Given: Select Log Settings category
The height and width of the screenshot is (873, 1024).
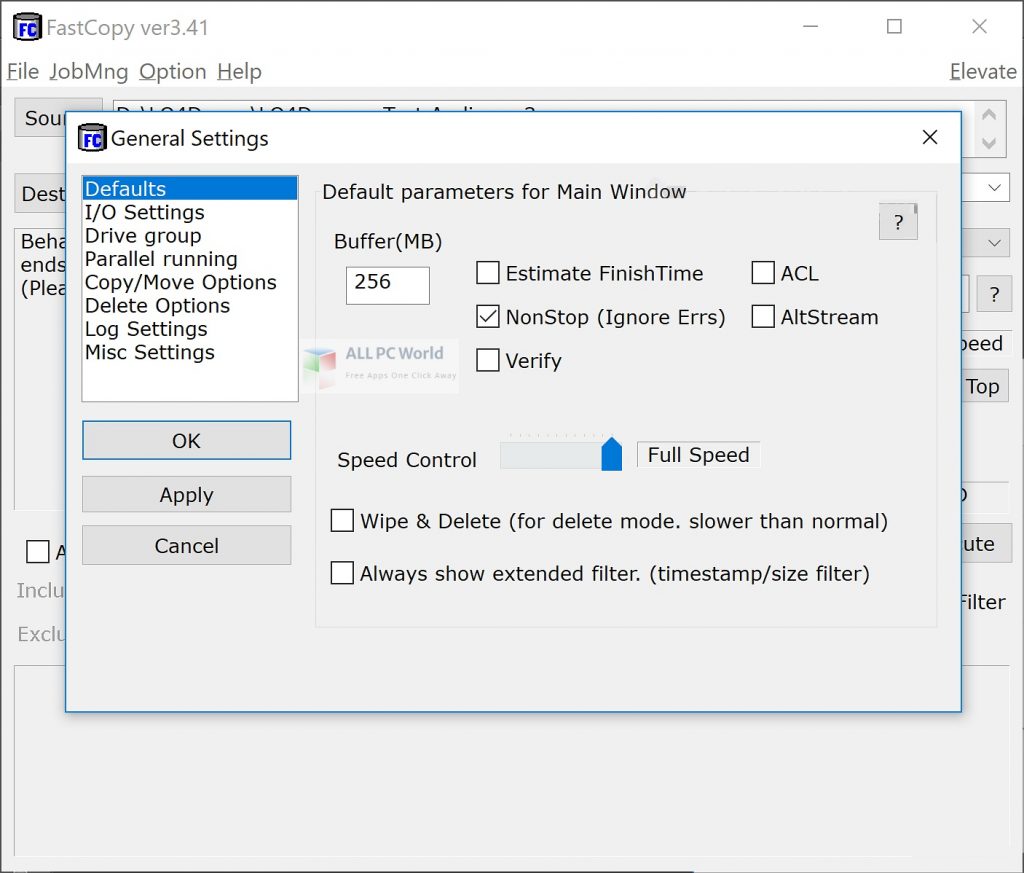Looking at the screenshot, I should pos(189,329).
